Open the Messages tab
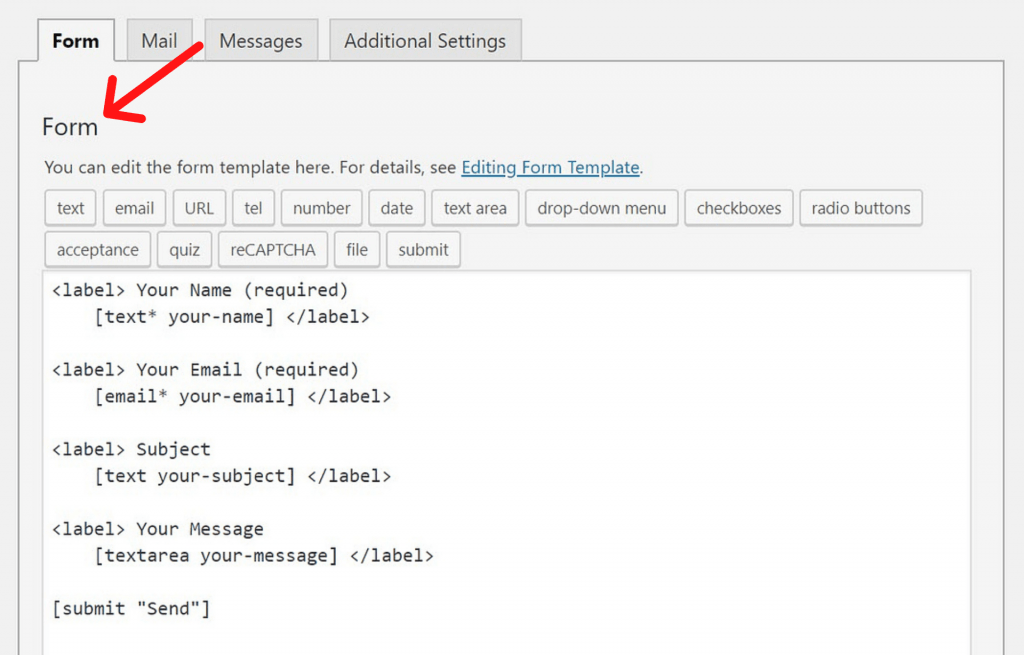The width and height of the screenshot is (1024, 655). 261,40
